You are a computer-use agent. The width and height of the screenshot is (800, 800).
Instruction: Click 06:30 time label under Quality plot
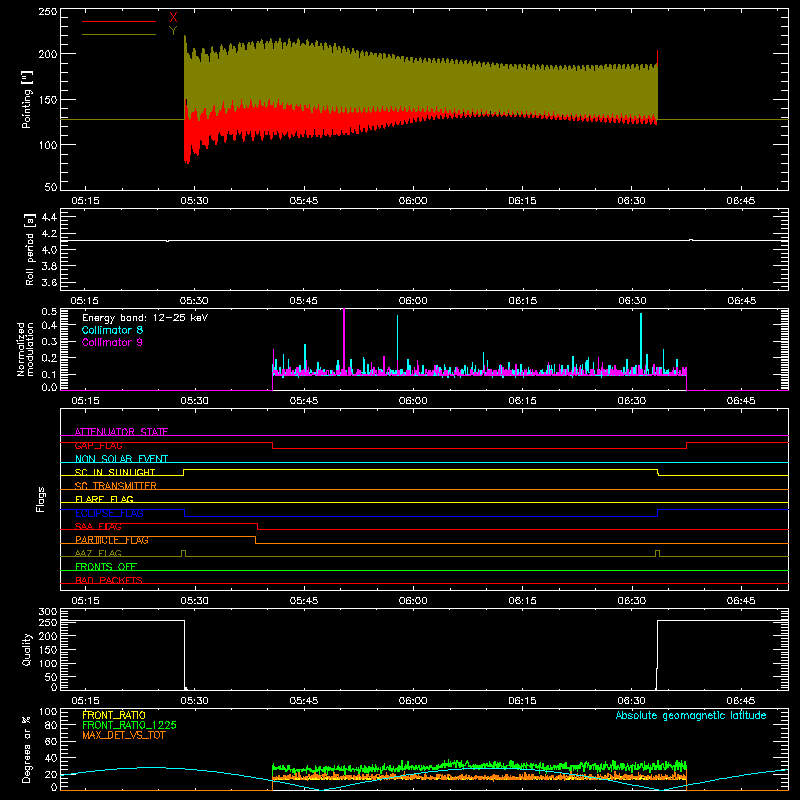(632, 701)
